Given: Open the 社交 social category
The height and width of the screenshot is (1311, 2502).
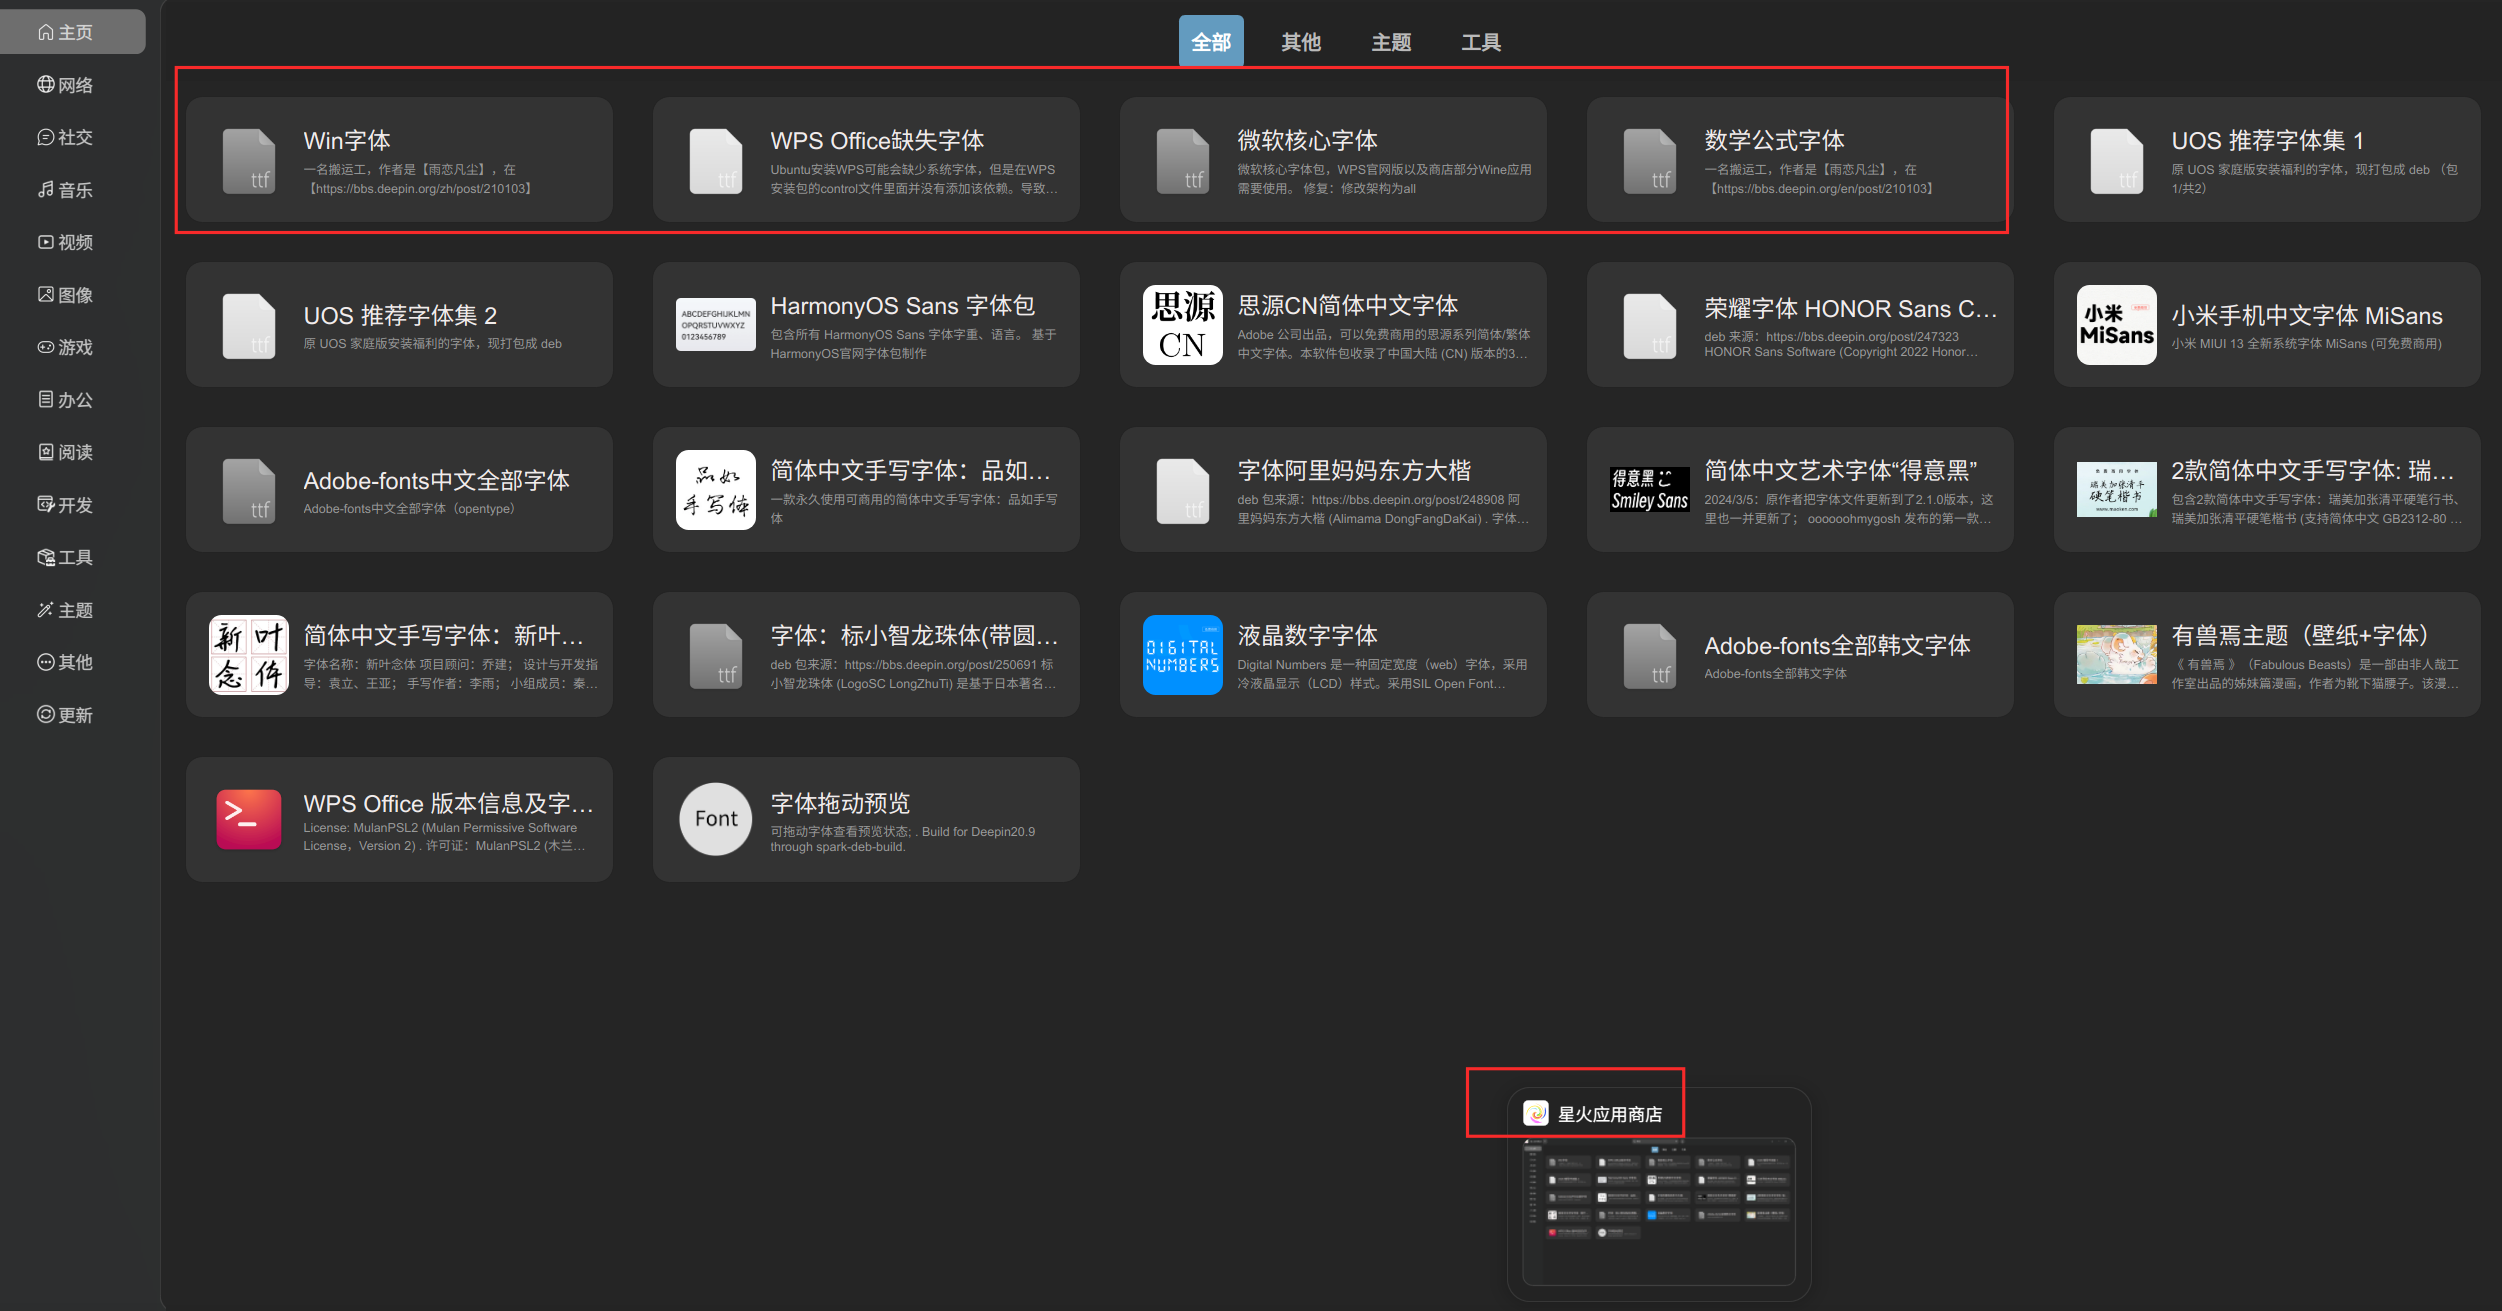Looking at the screenshot, I should pos(66,137).
